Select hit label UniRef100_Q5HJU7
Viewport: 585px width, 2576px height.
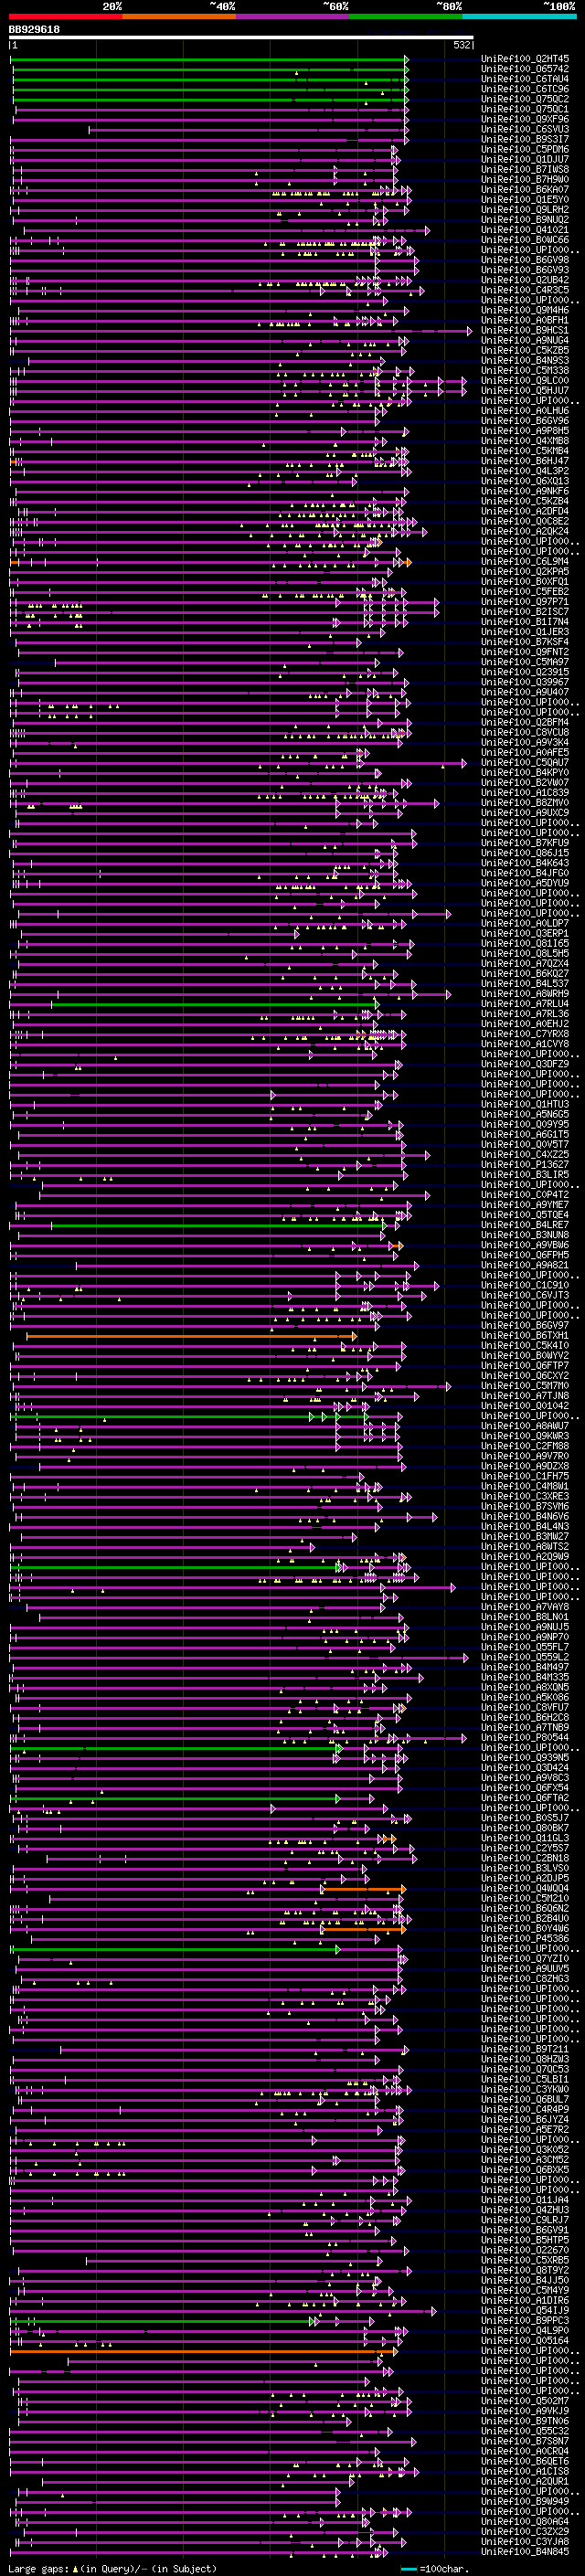[x=525, y=390]
